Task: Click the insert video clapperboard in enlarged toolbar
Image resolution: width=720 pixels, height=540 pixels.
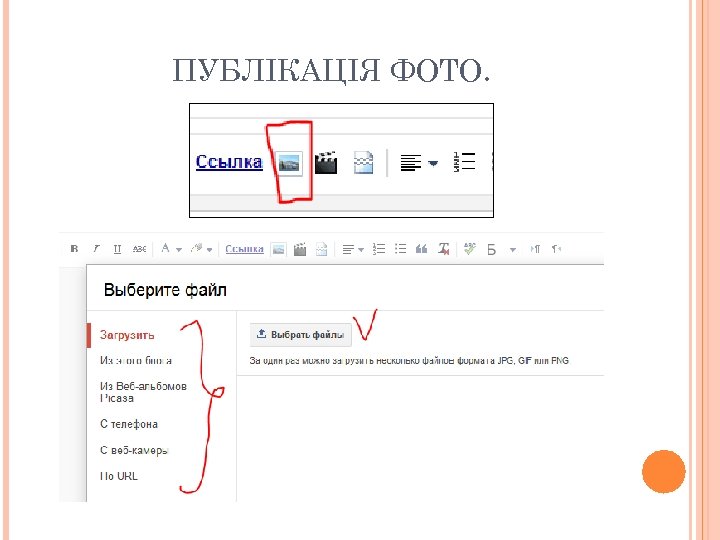Action: tap(326, 163)
